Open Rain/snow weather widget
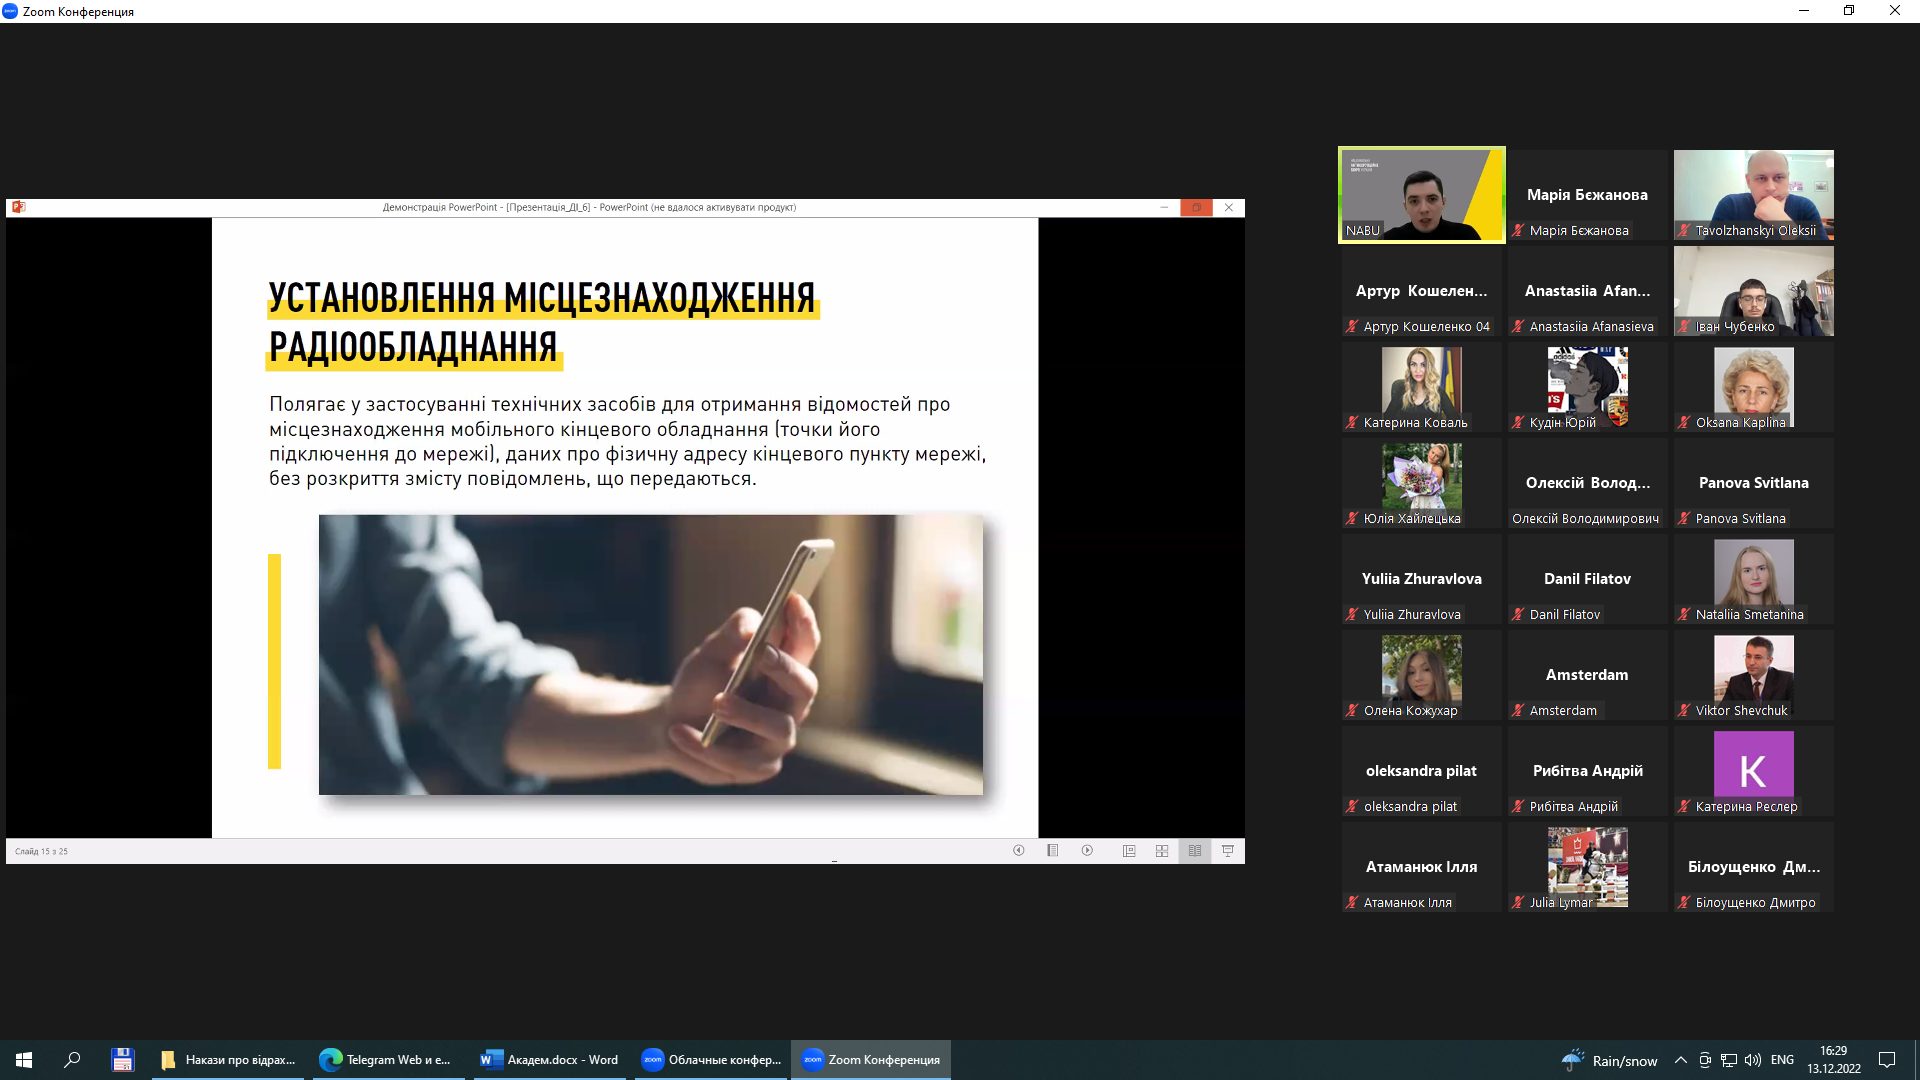Image resolution: width=1920 pixels, height=1080 pixels. (1610, 1060)
